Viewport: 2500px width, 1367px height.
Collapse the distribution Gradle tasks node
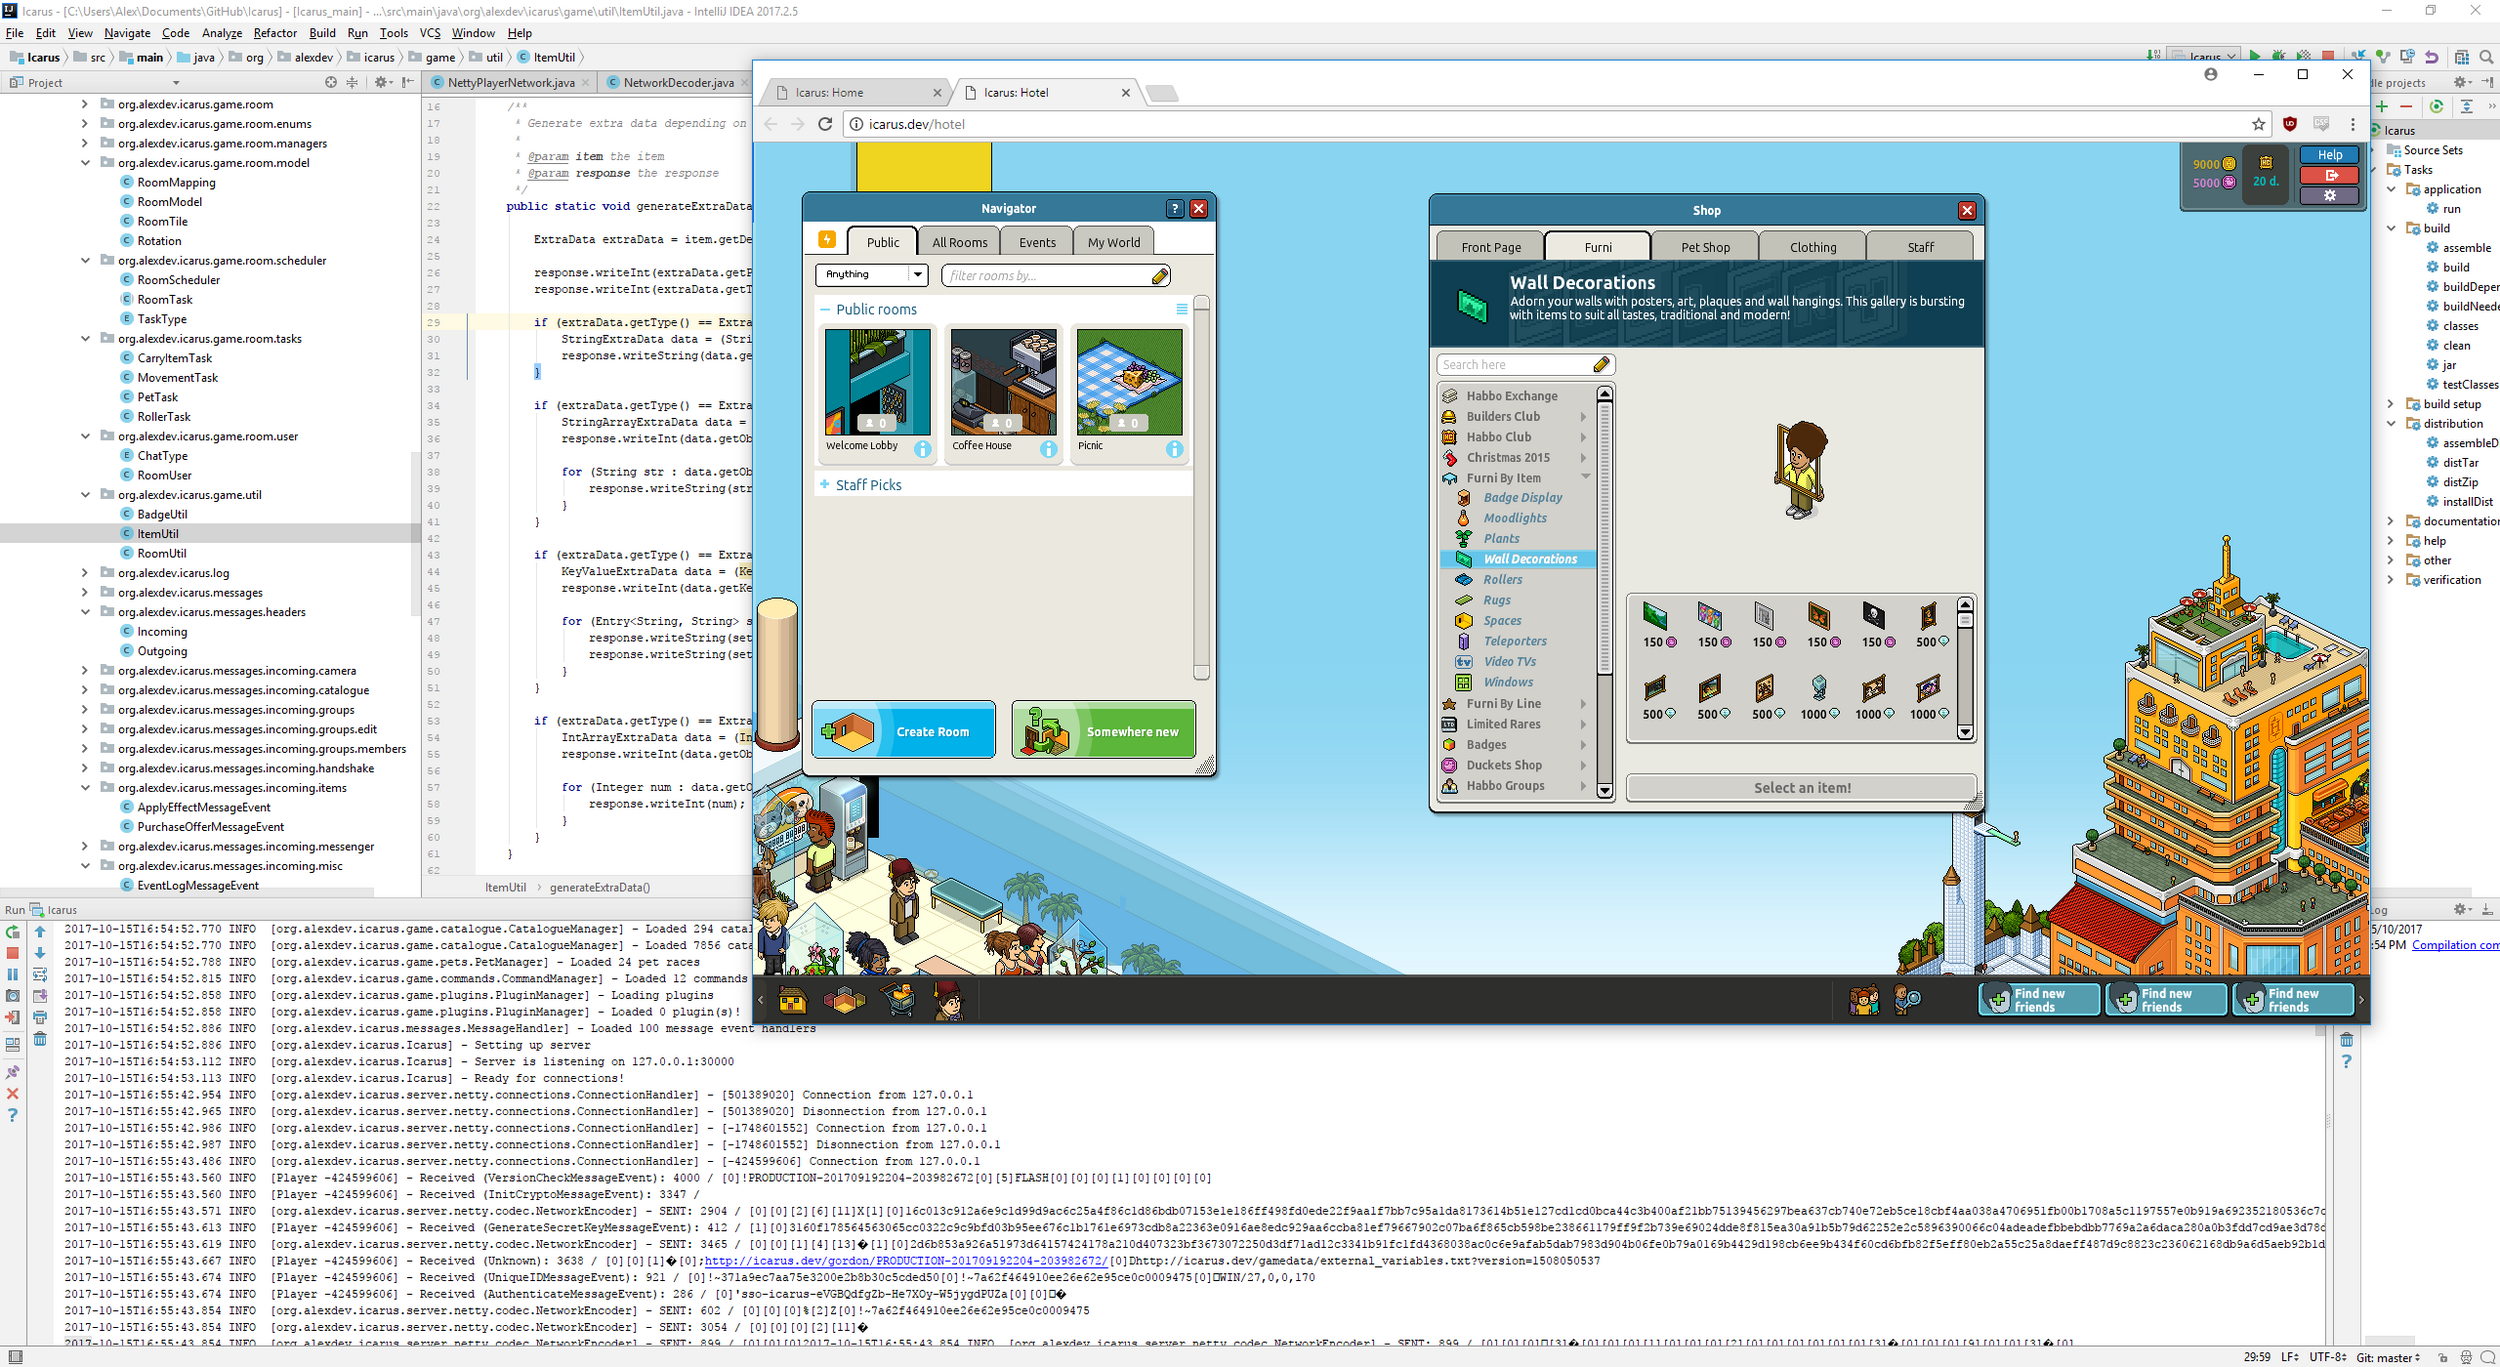coord(2392,424)
